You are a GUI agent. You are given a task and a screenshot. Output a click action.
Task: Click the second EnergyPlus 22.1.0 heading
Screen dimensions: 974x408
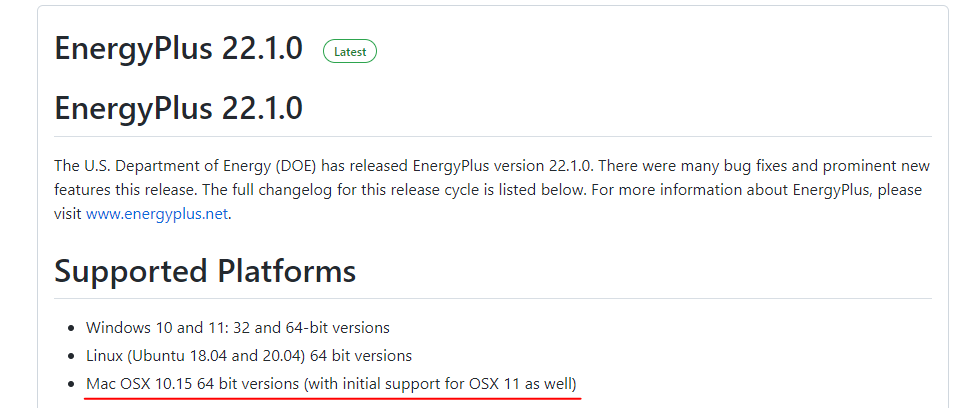point(178,108)
